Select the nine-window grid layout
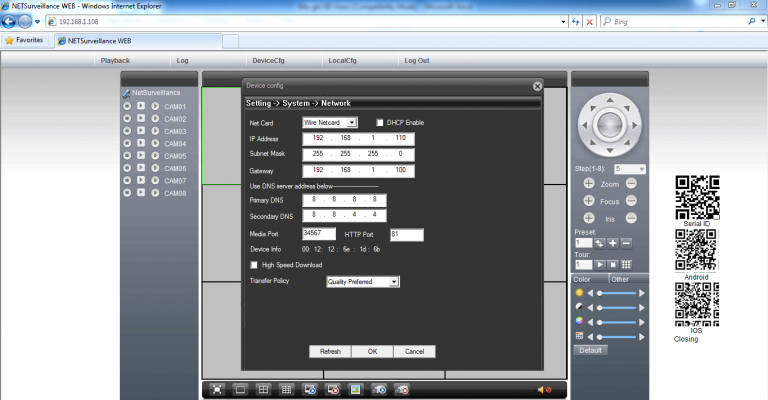This screenshot has width=768, height=400. click(x=287, y=388)
